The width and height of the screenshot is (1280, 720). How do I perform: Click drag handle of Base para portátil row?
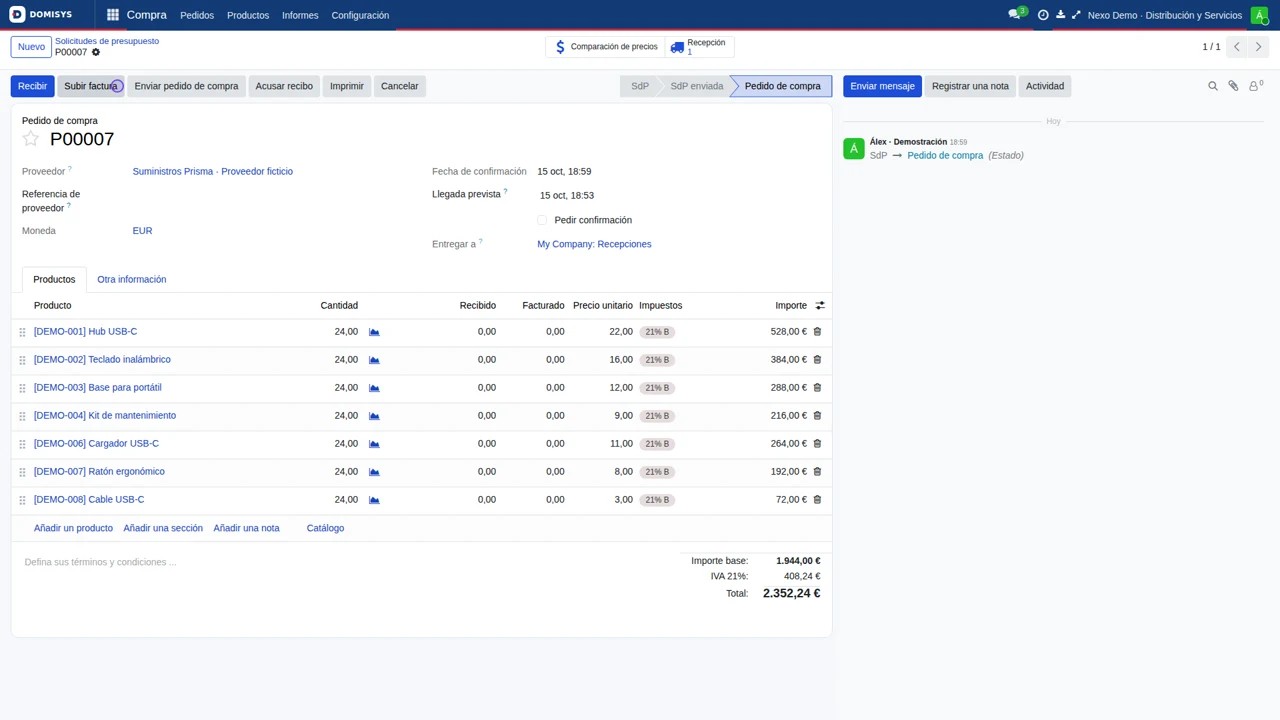pos(22,388)
